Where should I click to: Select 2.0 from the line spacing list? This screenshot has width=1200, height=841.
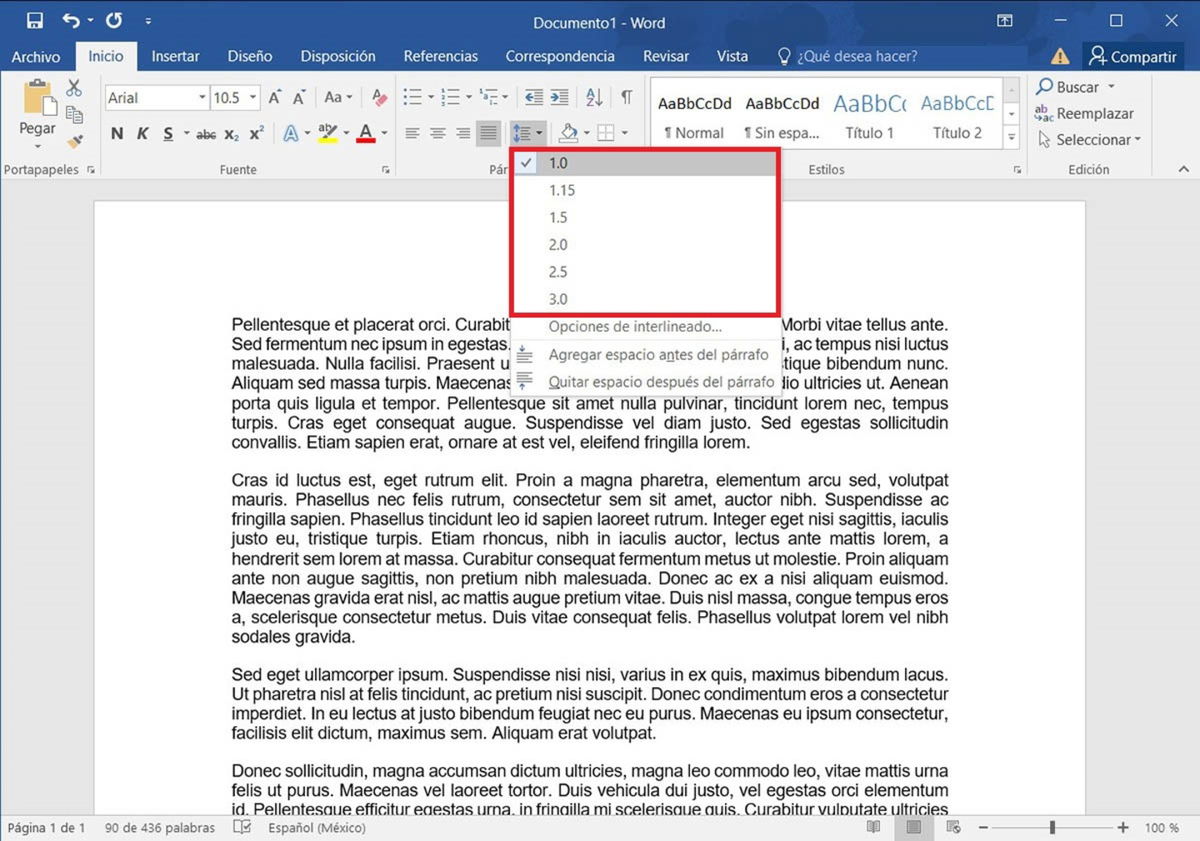(558, 244)
